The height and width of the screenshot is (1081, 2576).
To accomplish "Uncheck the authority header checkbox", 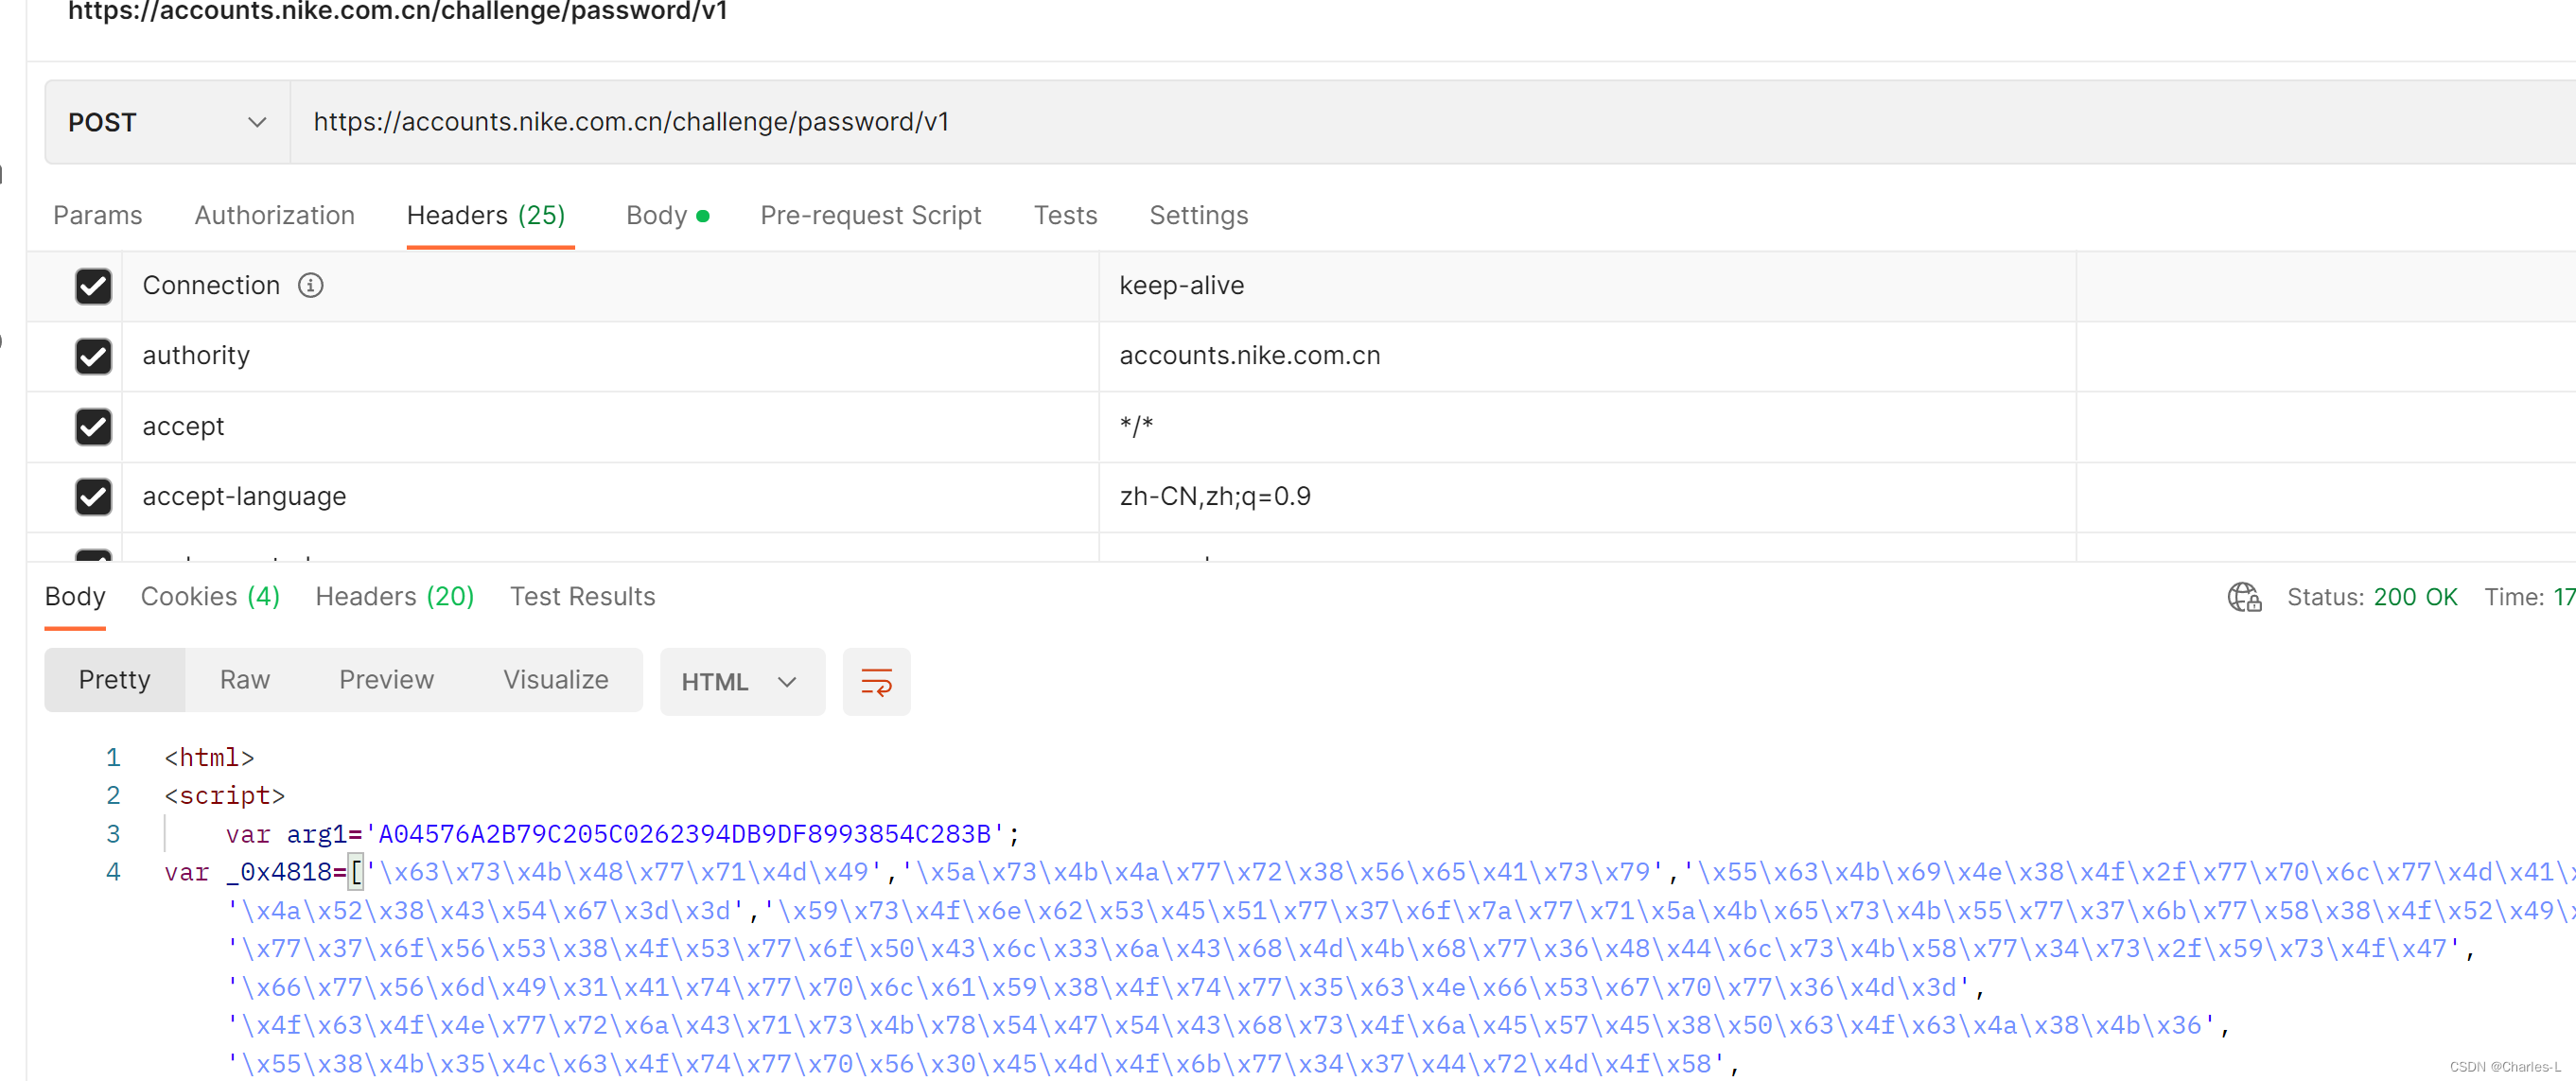I will pos(93,356).
